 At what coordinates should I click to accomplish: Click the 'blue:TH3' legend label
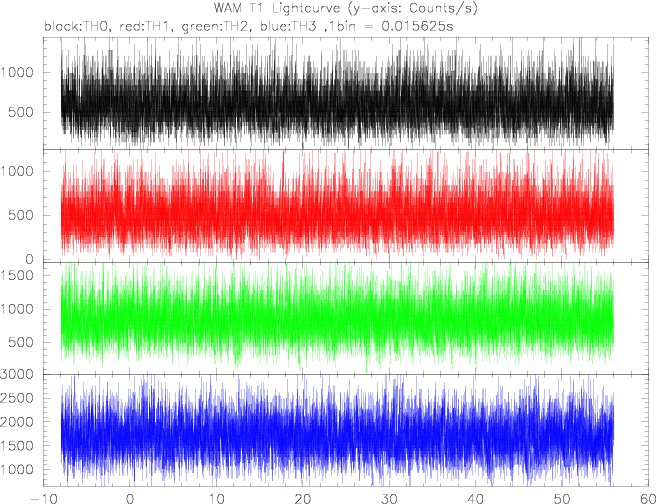(x=291, y=26)
